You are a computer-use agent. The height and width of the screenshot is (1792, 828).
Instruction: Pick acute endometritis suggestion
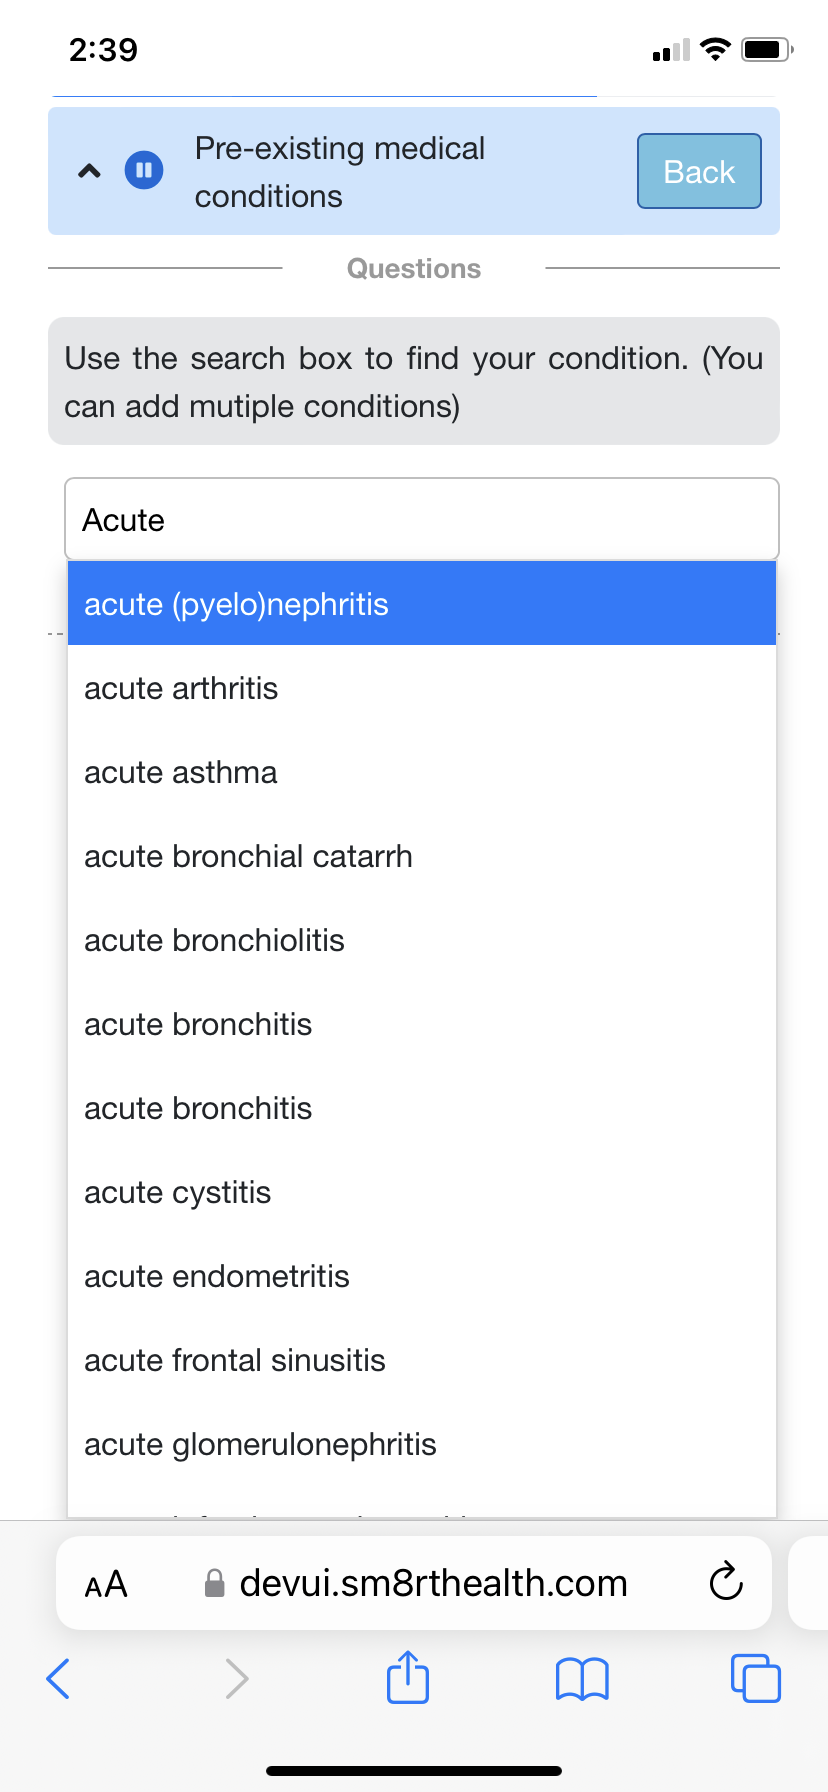(421, 1276)
